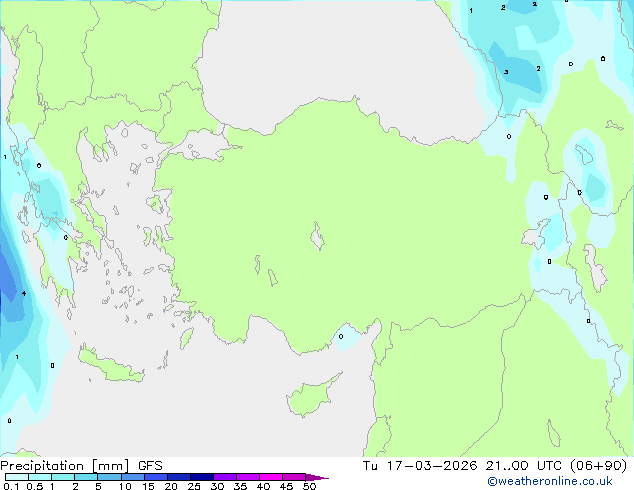Click the "(06+90)" forecast run text
Screen dimensions: 634x490
tap(599, 466)
